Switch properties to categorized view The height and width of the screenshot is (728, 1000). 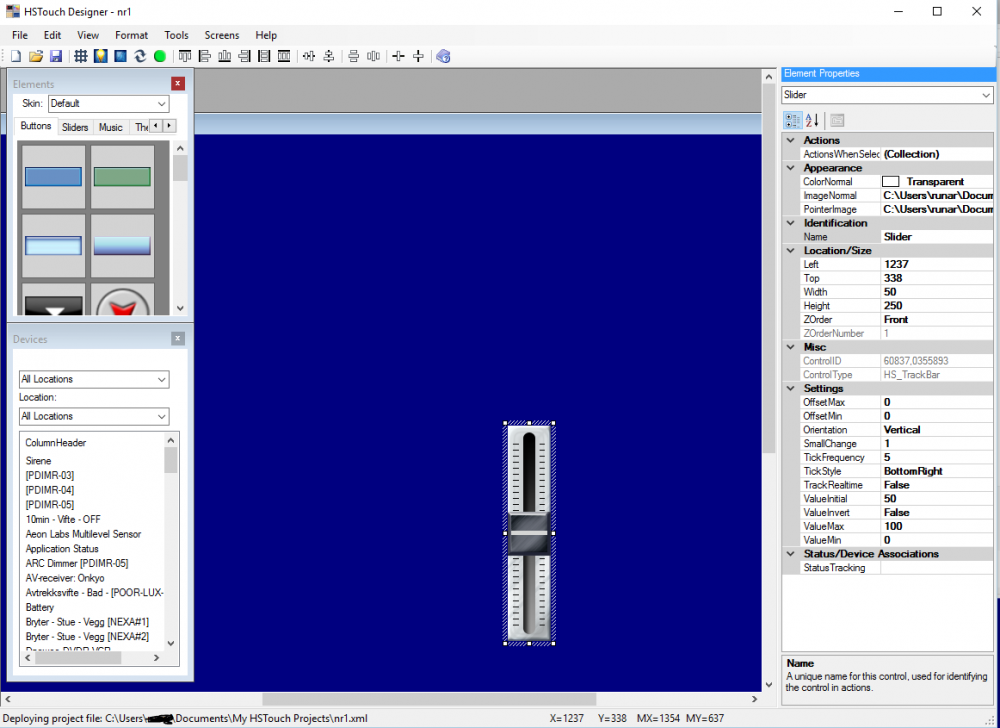tap(793, 120)
